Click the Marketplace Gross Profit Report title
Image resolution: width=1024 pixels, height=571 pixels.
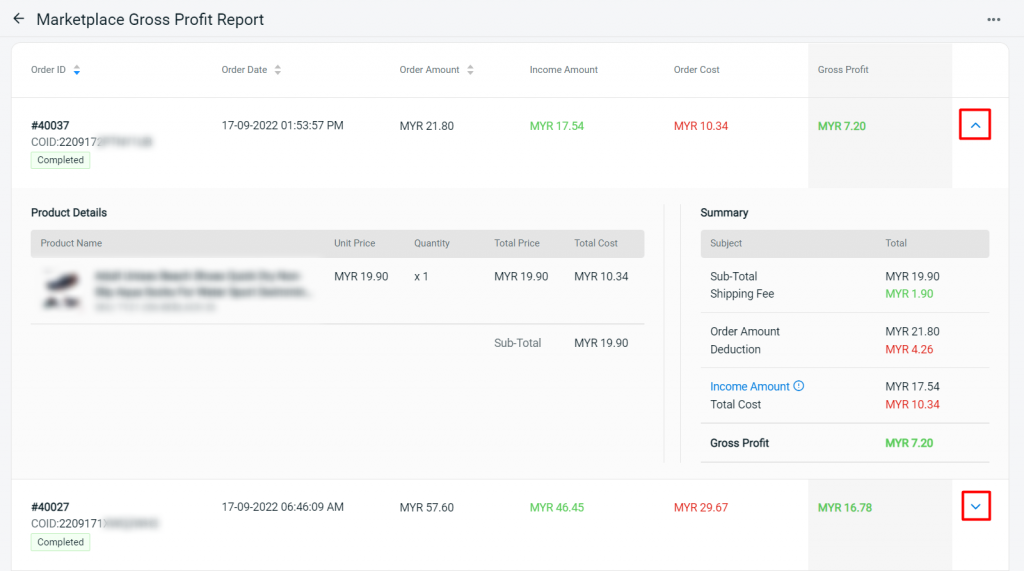(150, 19)
